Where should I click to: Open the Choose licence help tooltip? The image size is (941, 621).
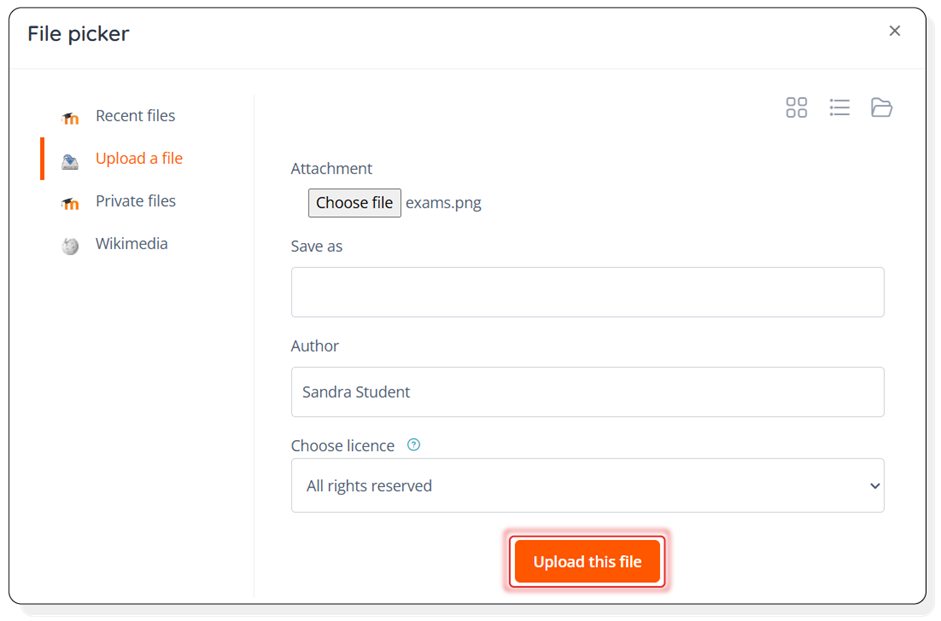click(413, 444)
